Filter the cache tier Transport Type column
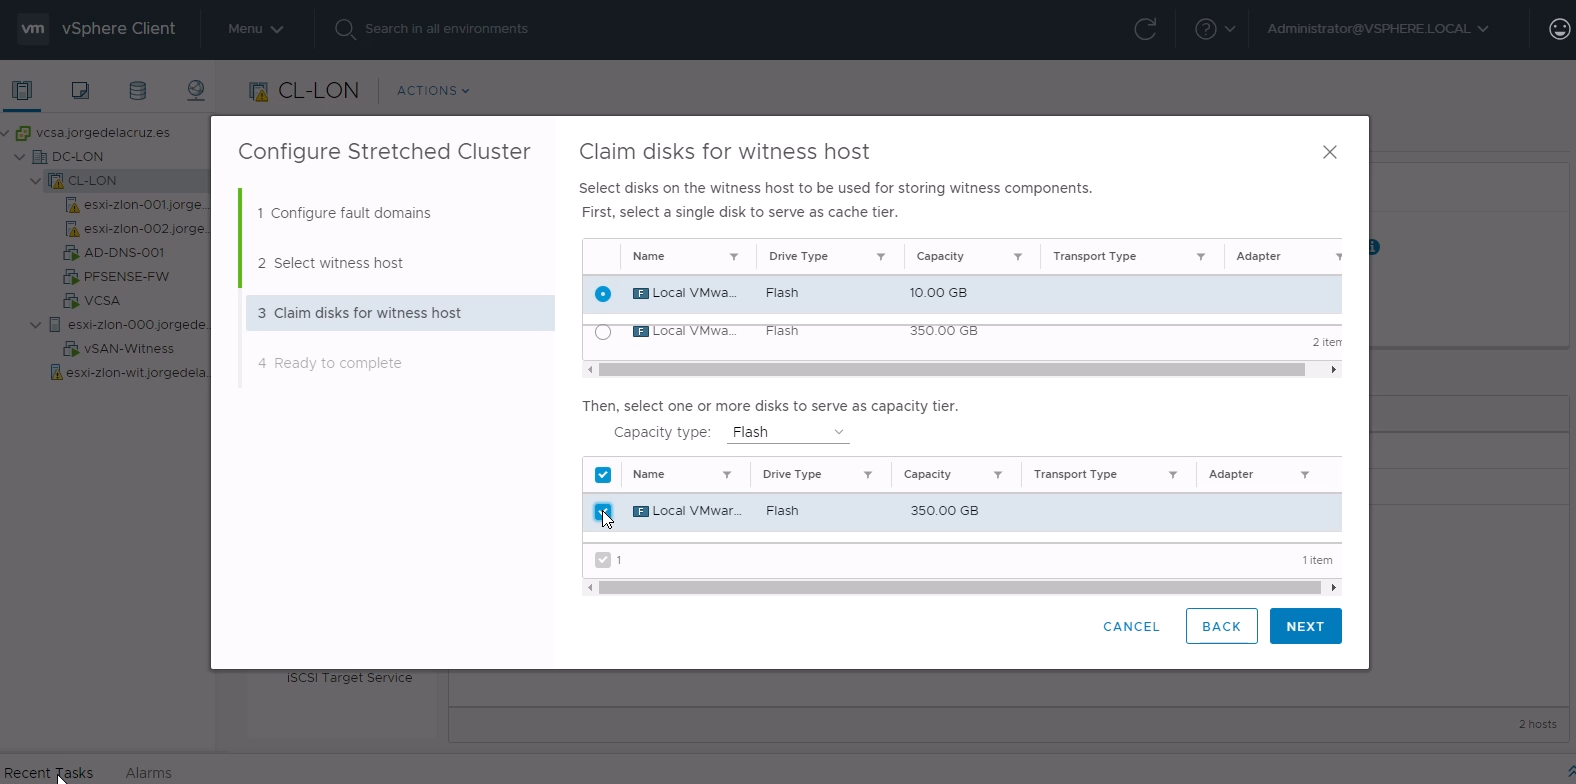The height and width of the screenshot is (784, 1576). click(1201, 257)
